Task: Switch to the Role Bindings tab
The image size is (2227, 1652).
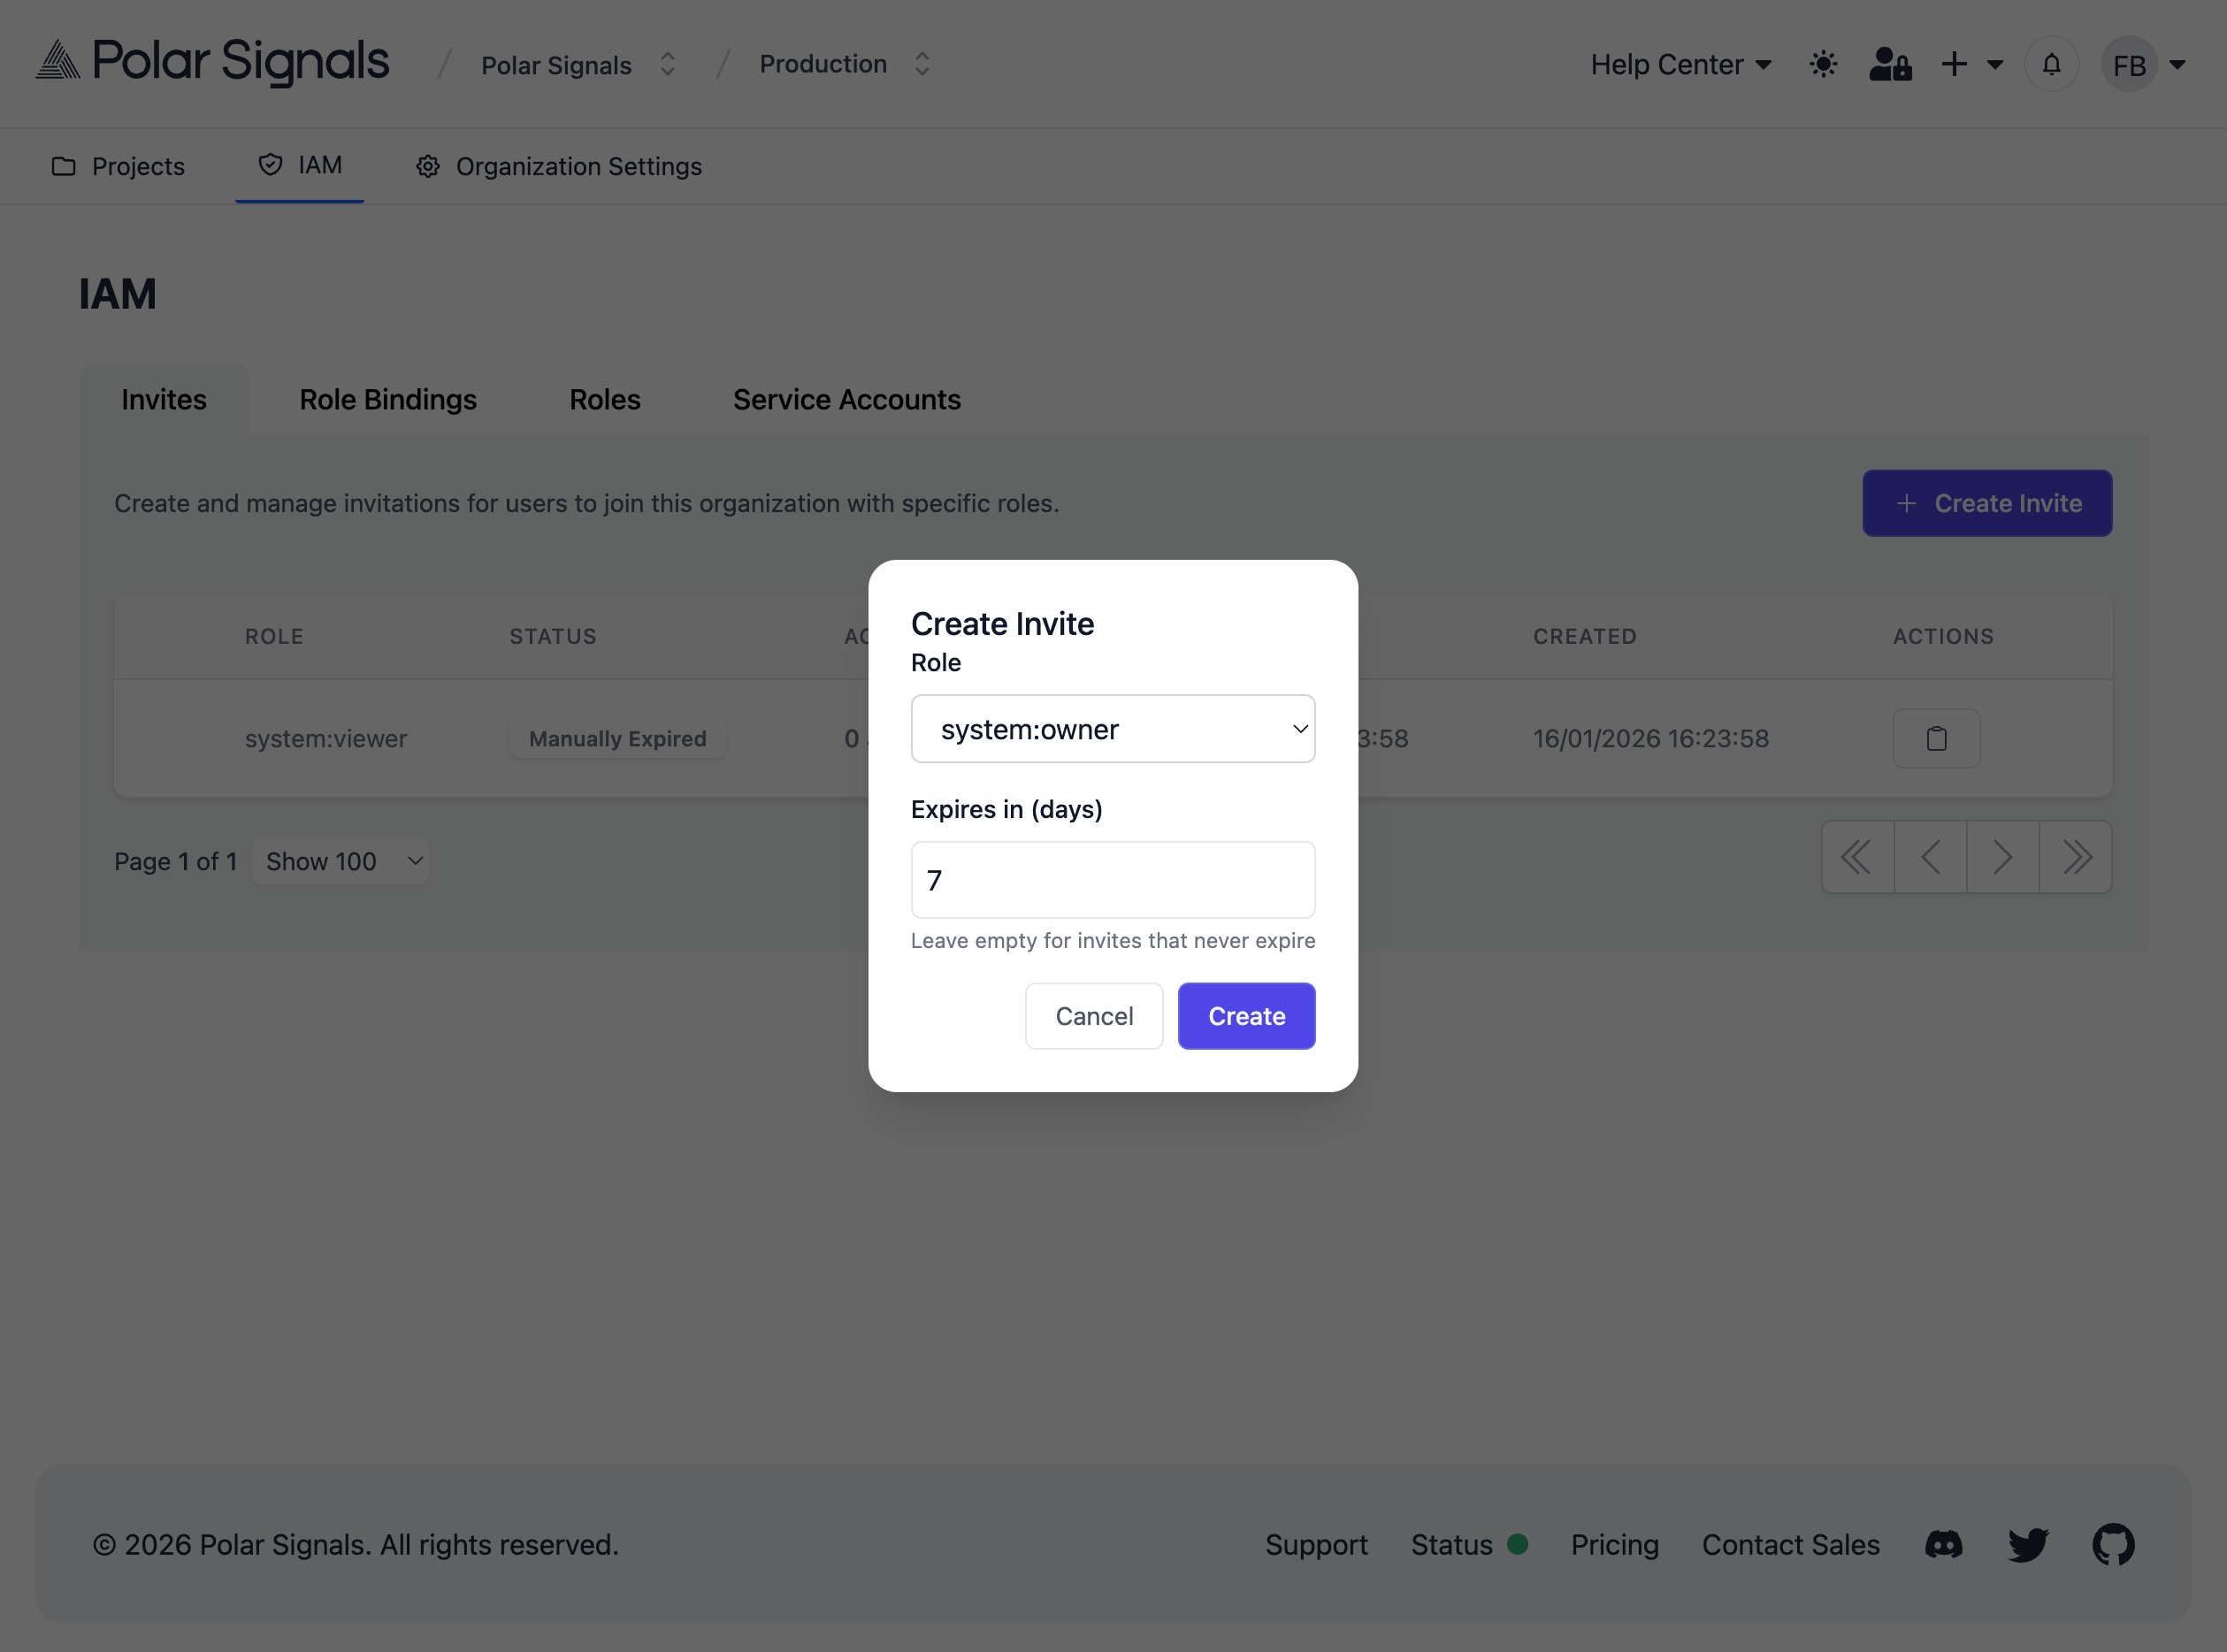Action: (388, 399)
